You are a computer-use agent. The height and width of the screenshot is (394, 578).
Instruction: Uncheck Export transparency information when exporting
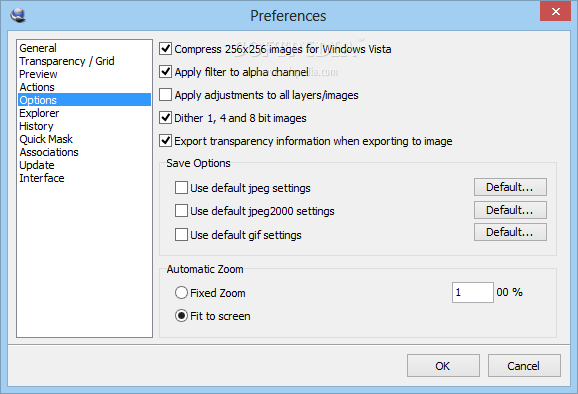pos(166,140)
